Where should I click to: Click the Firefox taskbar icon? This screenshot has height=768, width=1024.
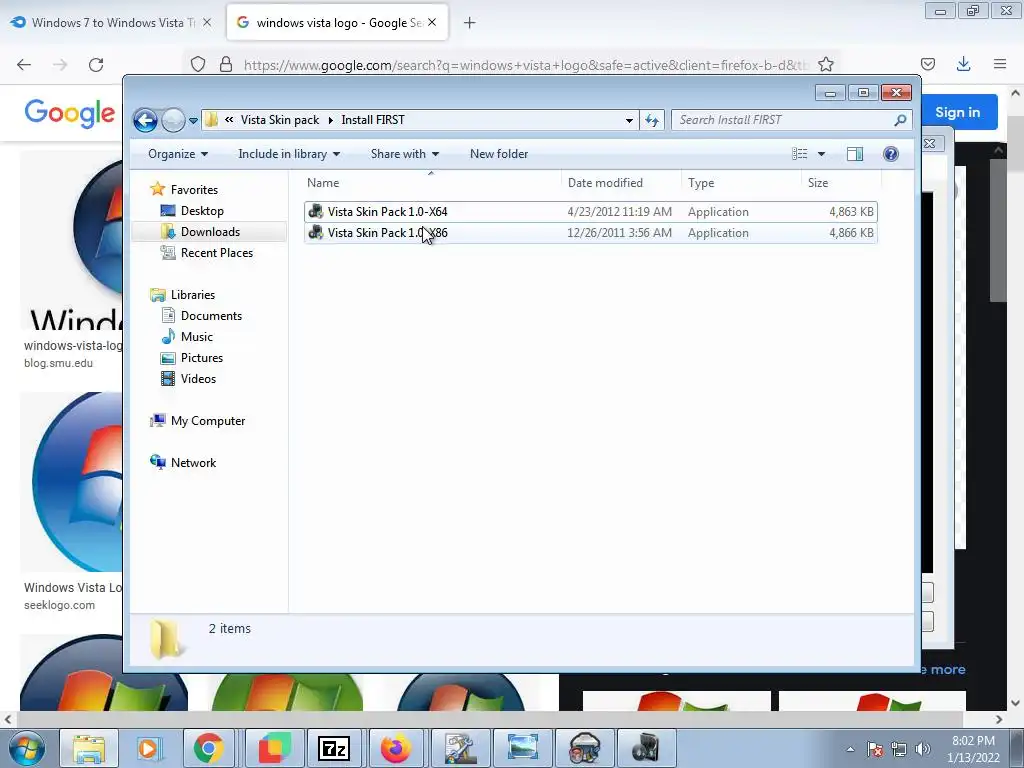coord(396,748)
